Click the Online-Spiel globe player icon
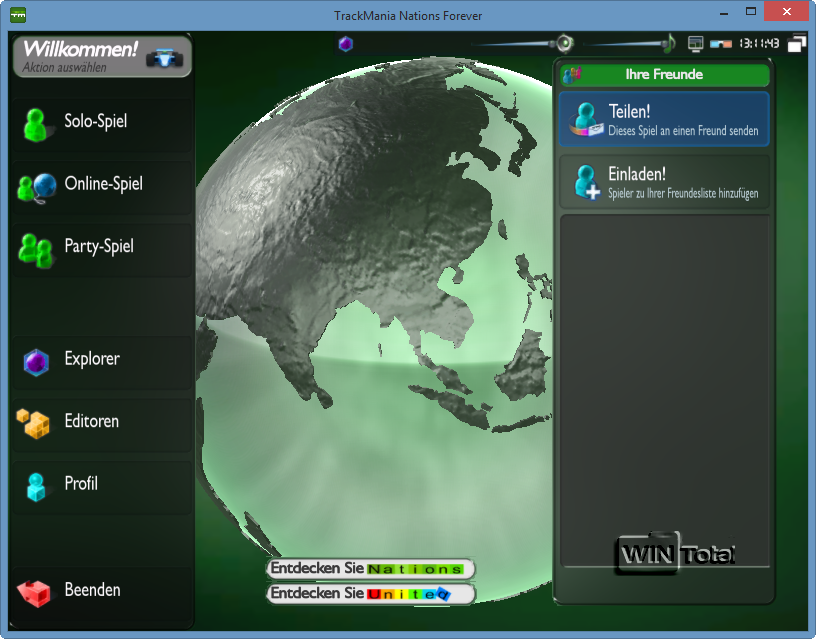 click(36, 187)
